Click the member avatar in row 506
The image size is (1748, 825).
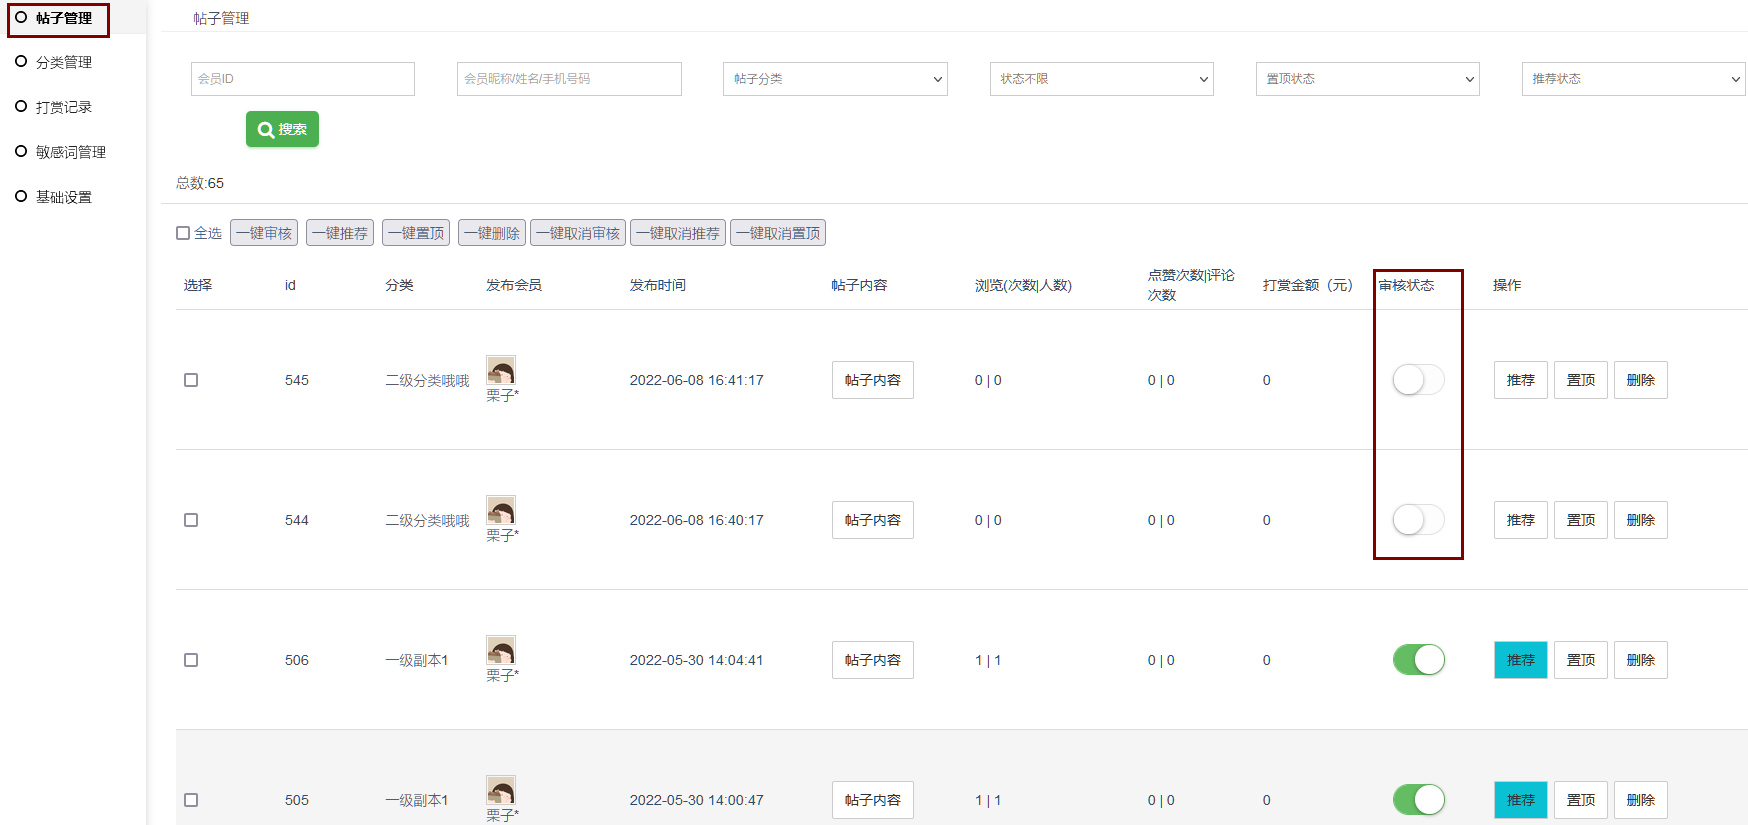tap(500, 651)
